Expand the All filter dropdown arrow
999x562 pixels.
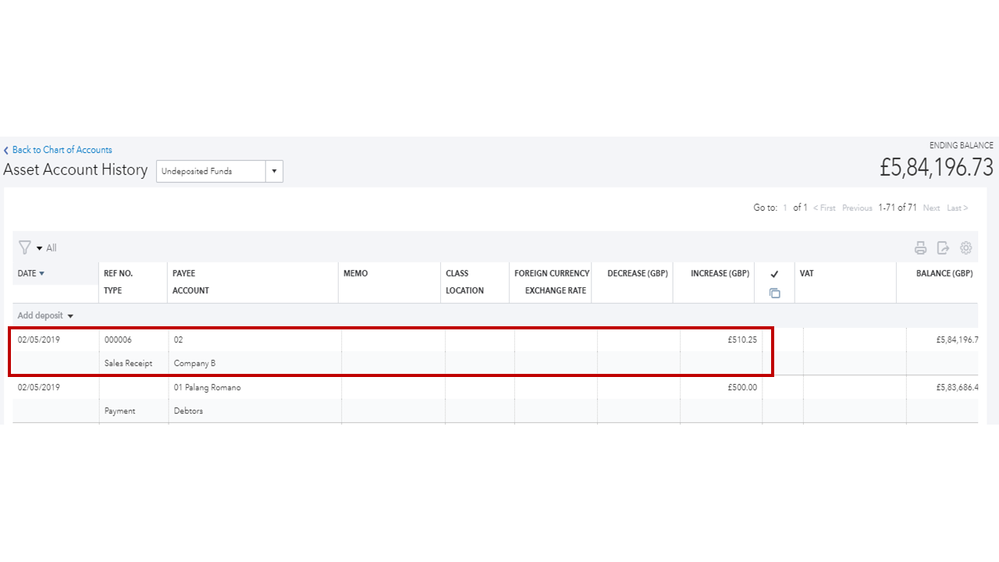tap(40, 248)
